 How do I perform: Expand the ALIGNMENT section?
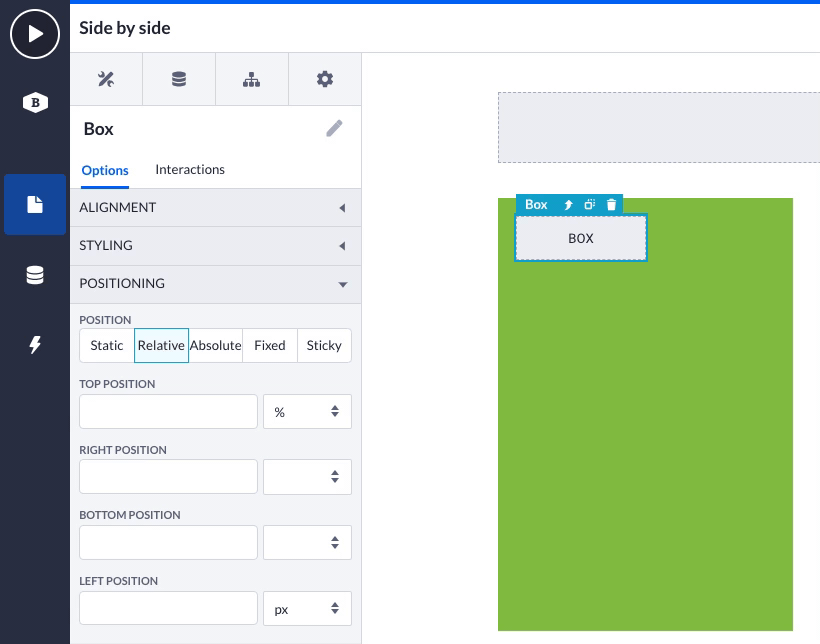tap(215, 208)
